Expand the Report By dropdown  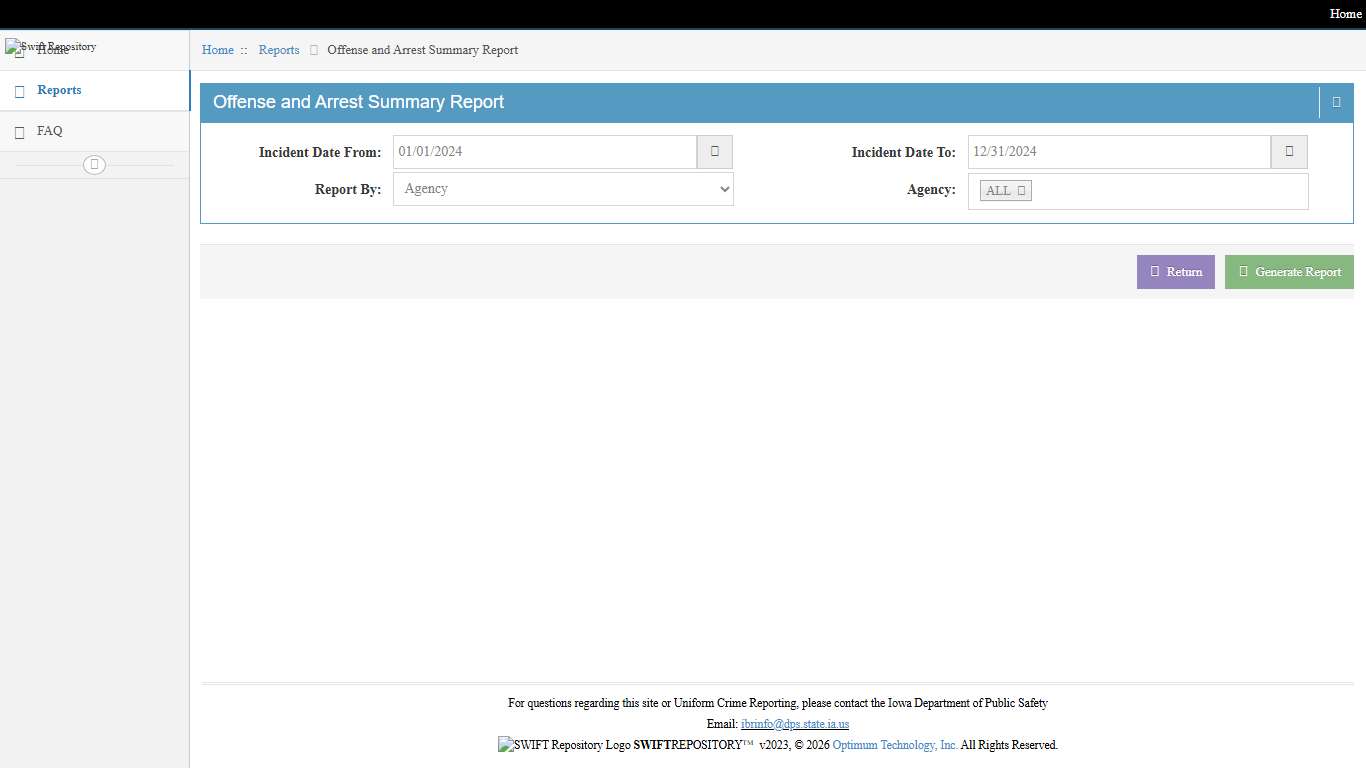[x=563, y=189]
